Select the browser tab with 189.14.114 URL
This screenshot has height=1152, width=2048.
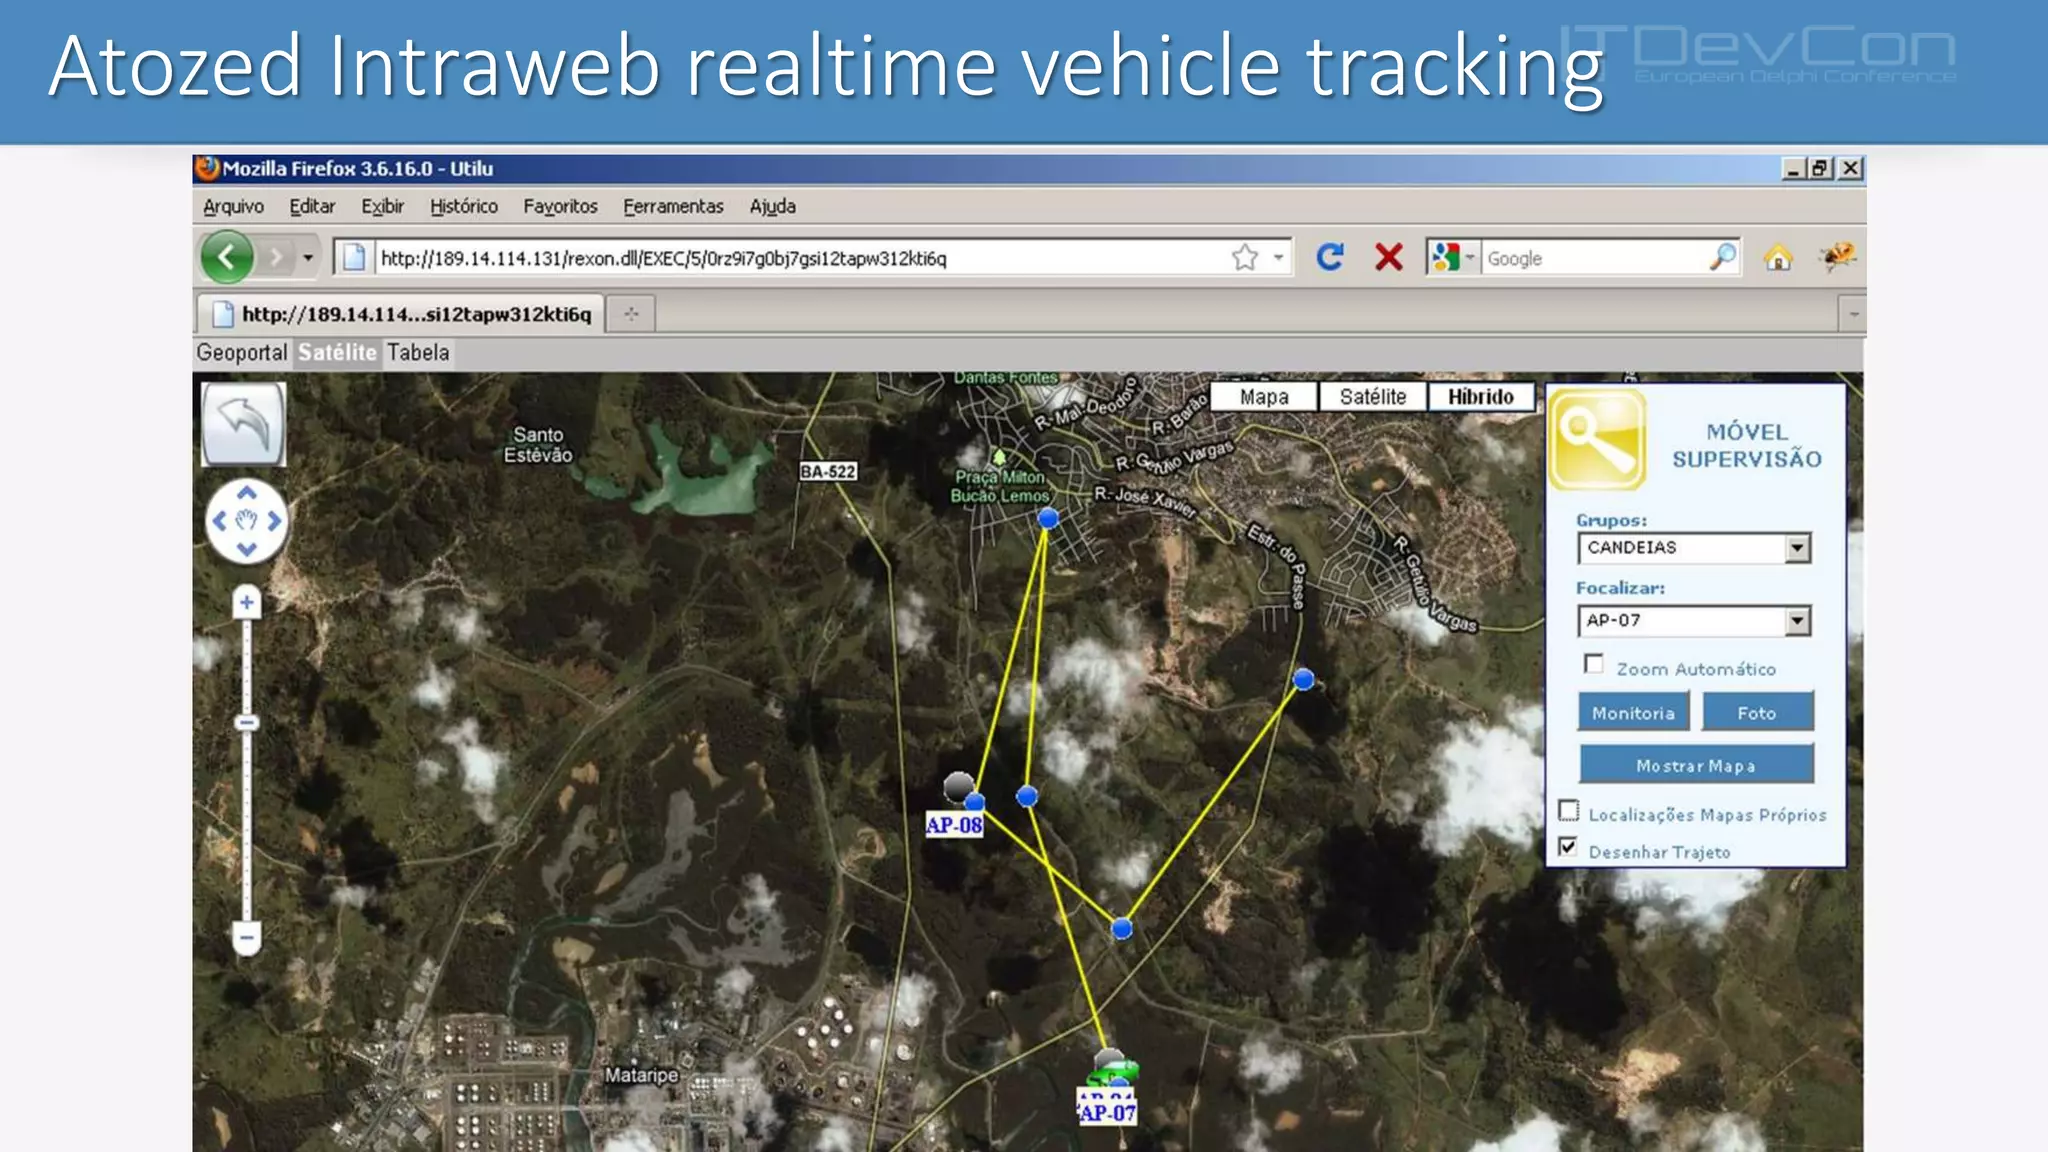click(x=401, y=314)
